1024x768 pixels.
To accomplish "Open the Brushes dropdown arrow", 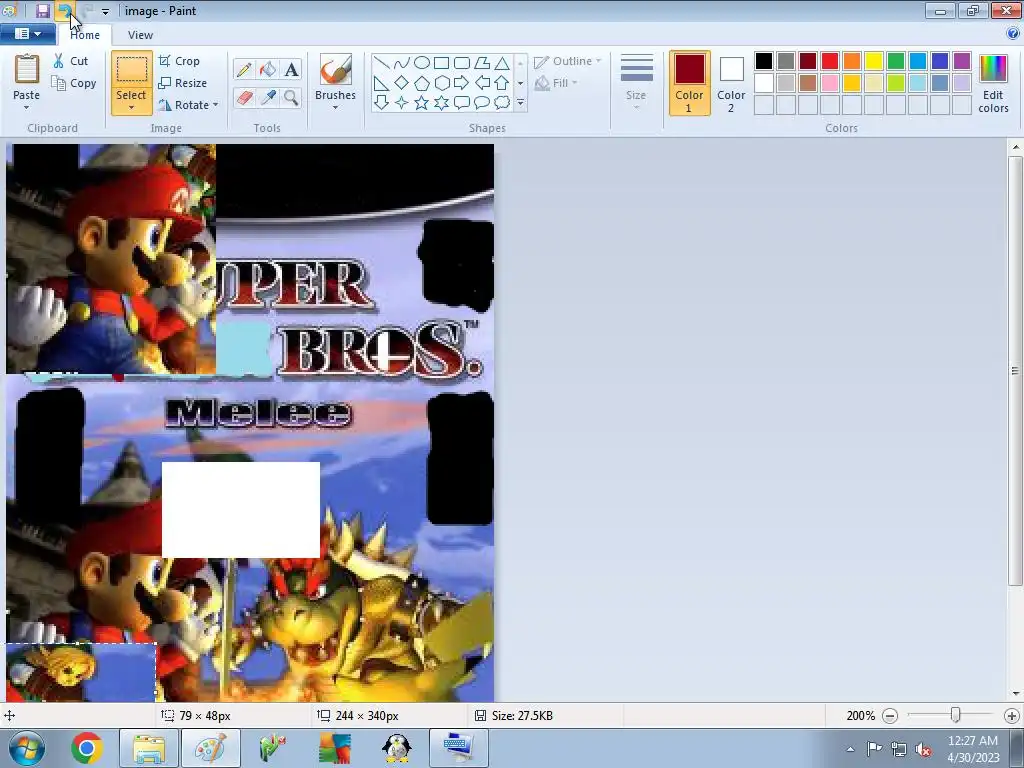I will pos(336,108).
